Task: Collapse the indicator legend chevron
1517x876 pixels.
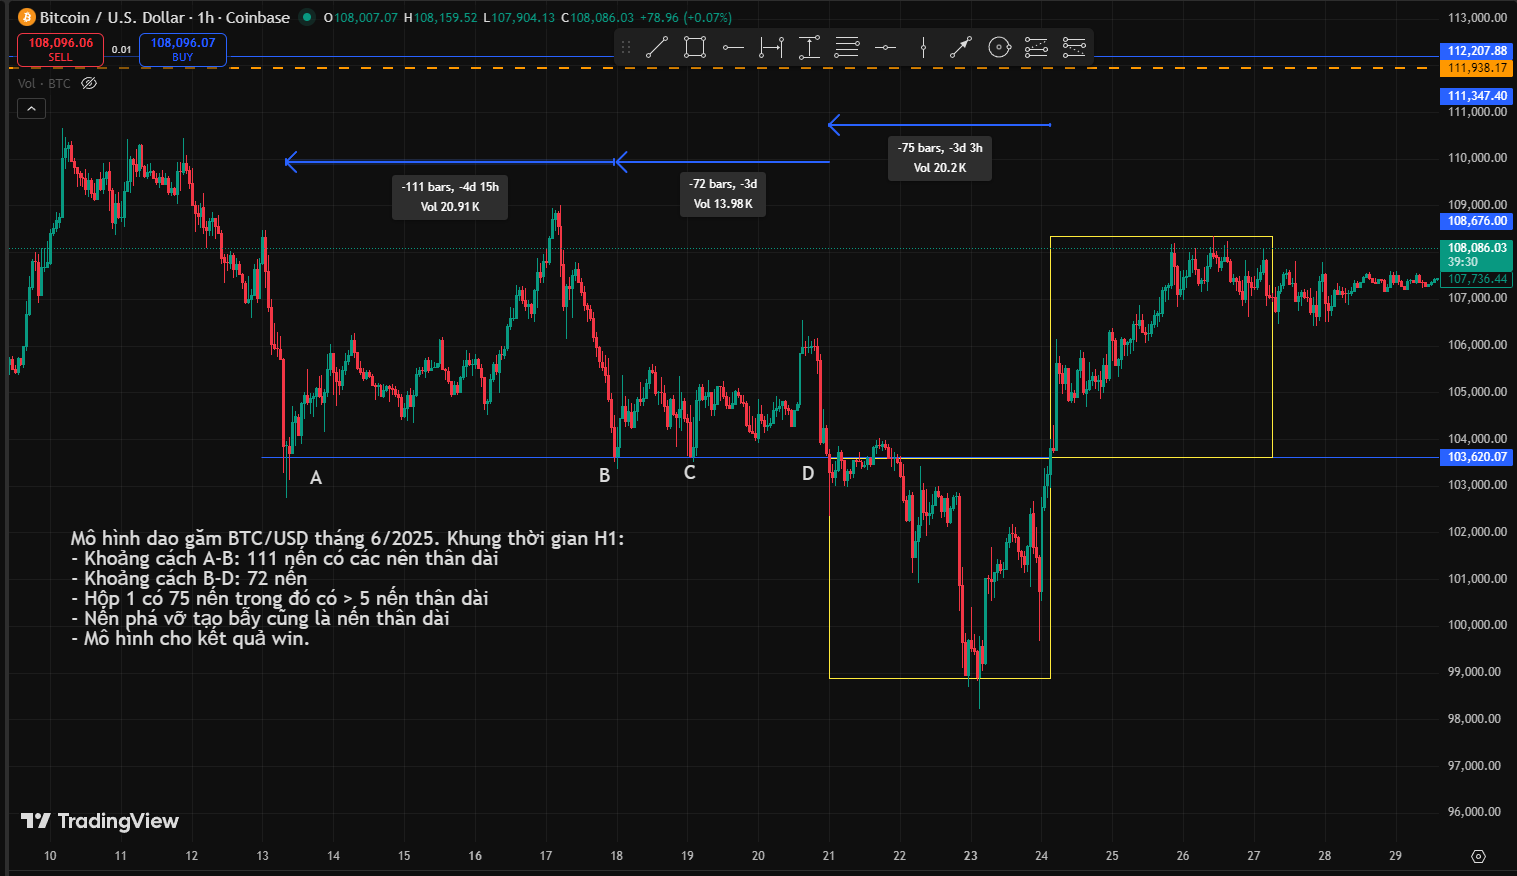Action: [x=31, y=109]
